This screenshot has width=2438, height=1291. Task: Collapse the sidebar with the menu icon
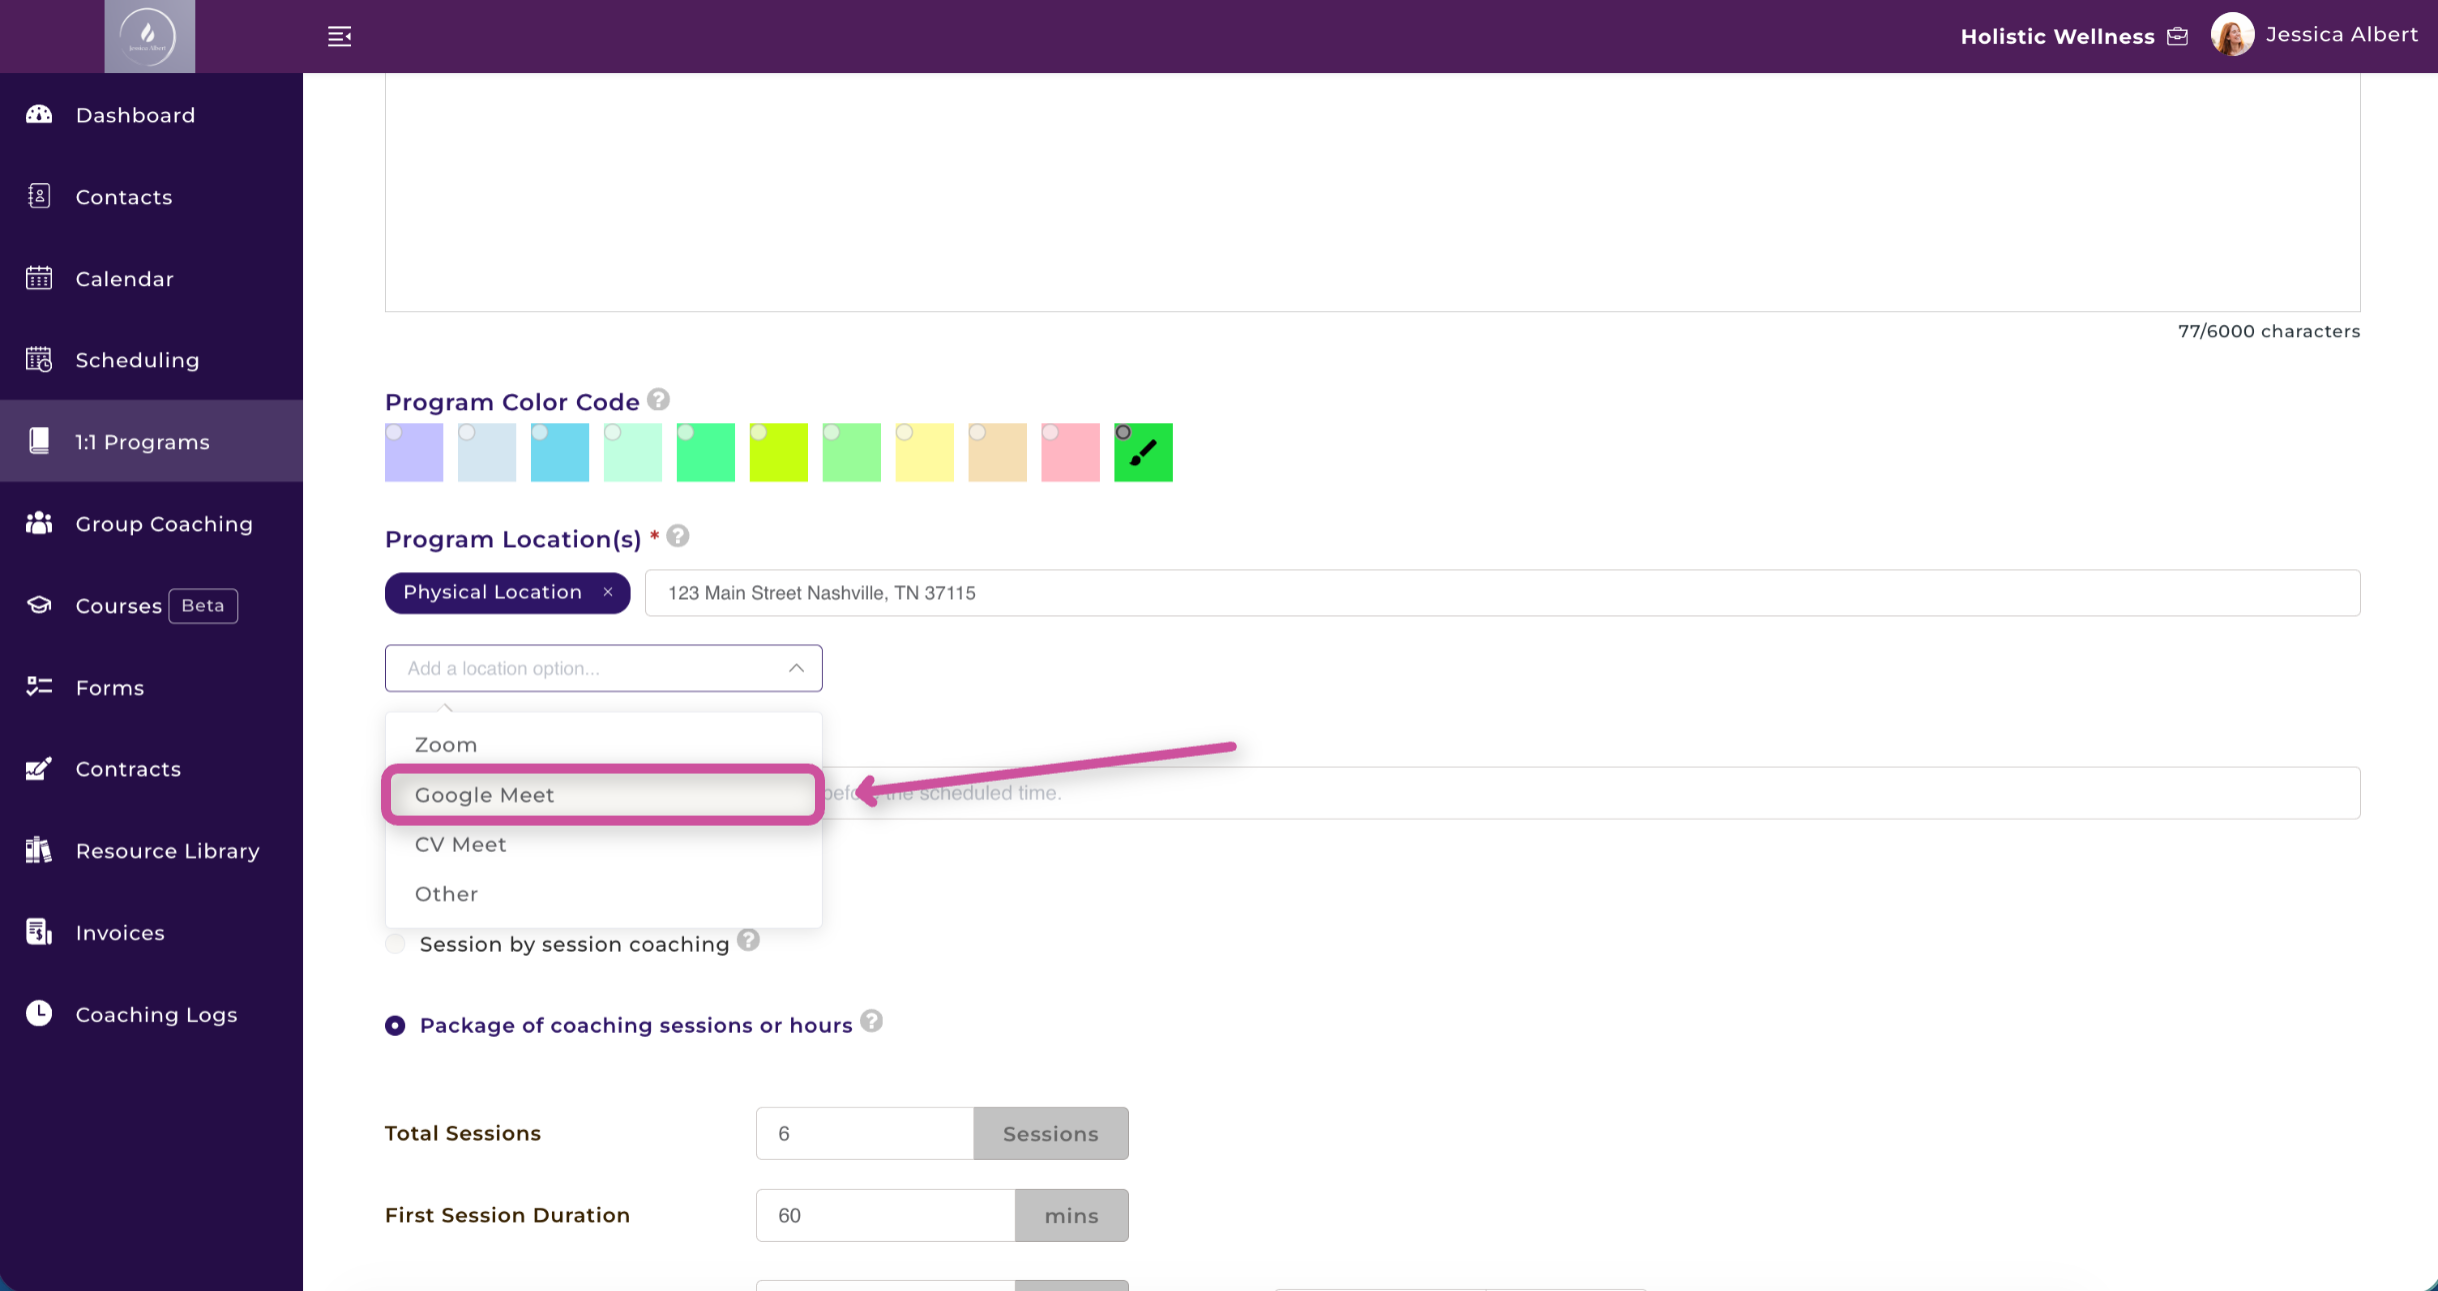339,36
